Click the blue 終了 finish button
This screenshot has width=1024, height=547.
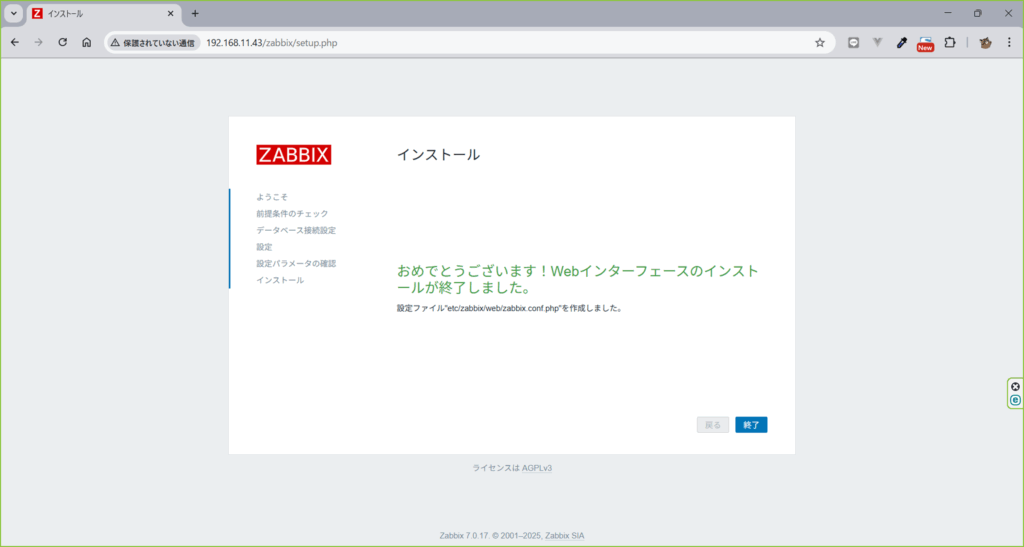click(751, 425)
